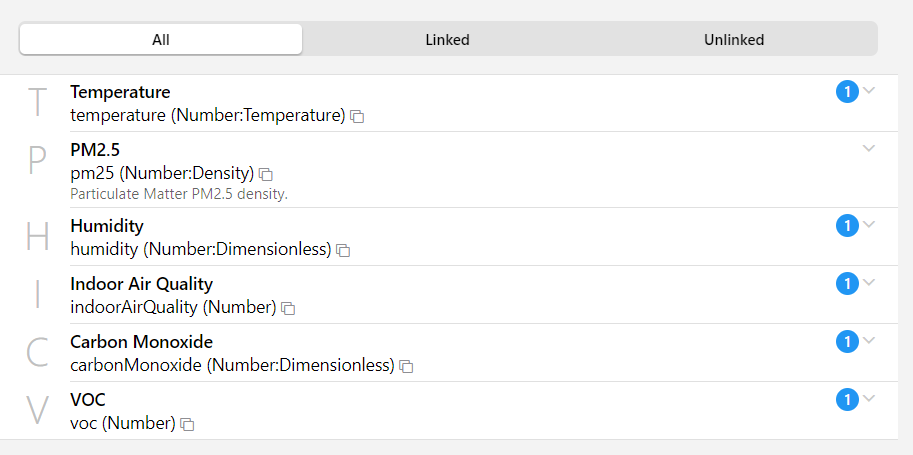Switch to the All filter tab

pyautogui.click(x=161, y=40)
